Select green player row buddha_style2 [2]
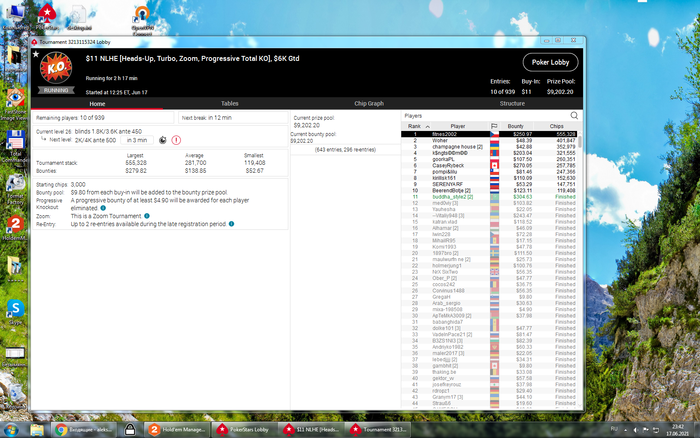 (489, 196)
